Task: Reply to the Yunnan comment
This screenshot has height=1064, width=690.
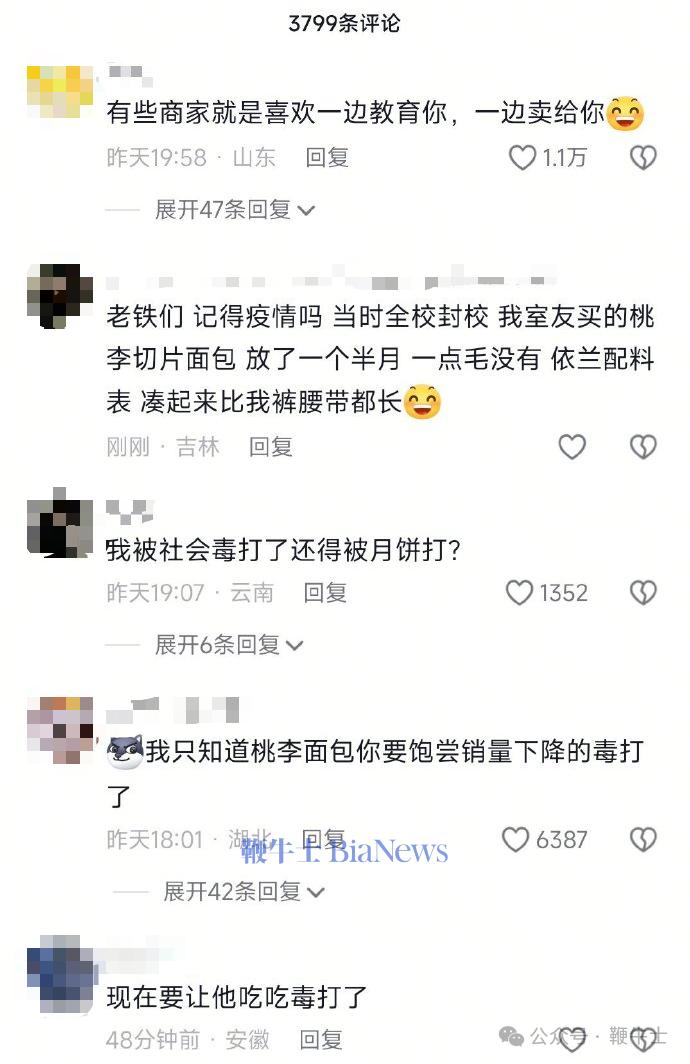Action: coord(325,592)
